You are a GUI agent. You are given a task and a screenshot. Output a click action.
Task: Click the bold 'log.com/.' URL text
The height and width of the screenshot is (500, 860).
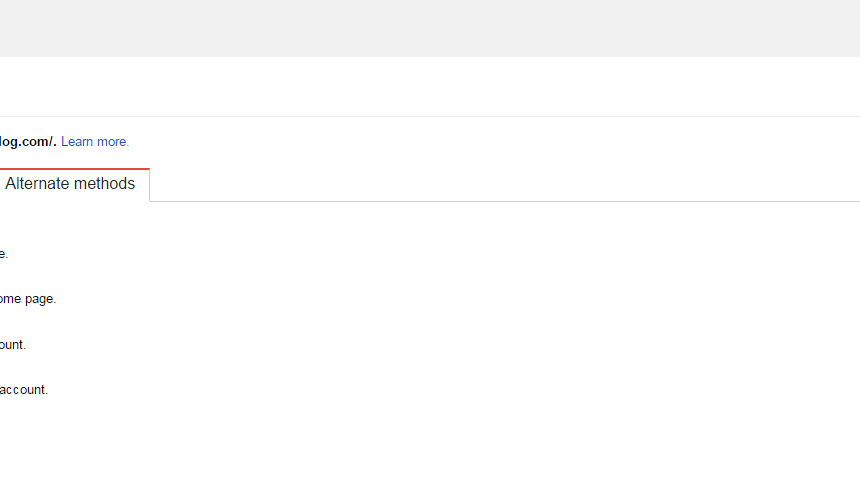28,141
